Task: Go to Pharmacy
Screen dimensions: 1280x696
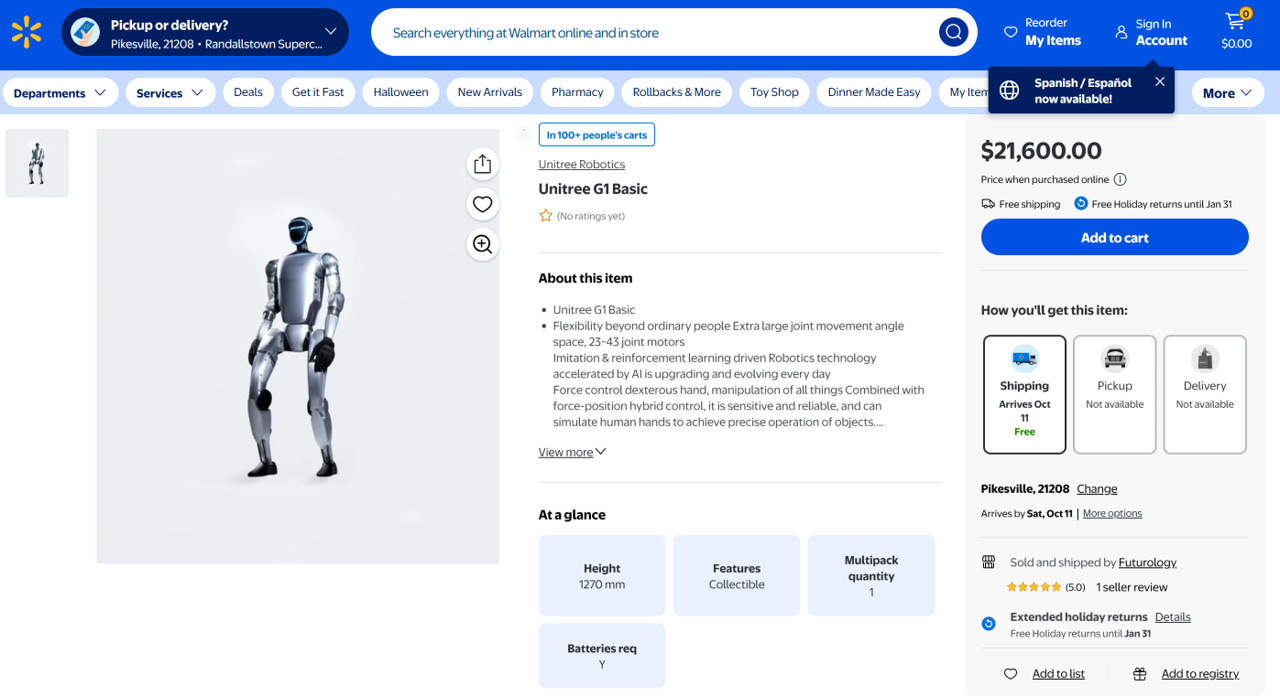Action: (578, 92)
